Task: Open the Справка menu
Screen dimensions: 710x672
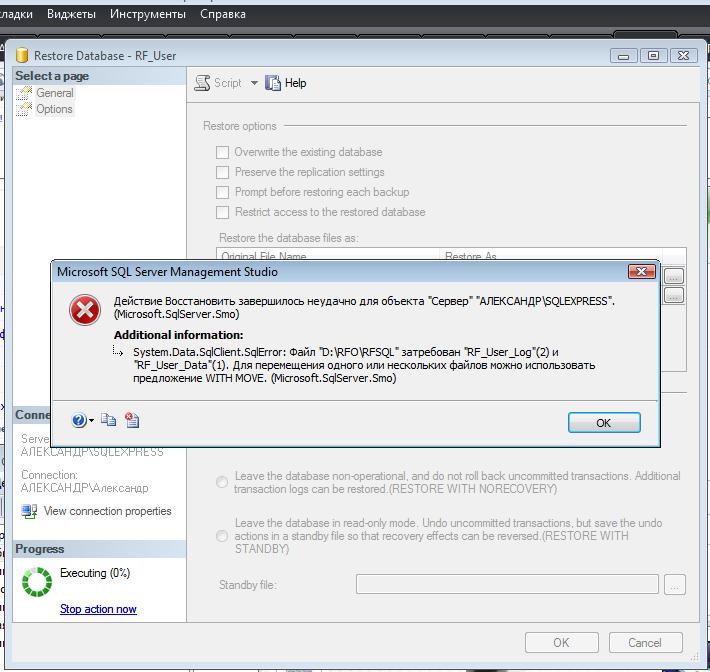Action: 223,14
